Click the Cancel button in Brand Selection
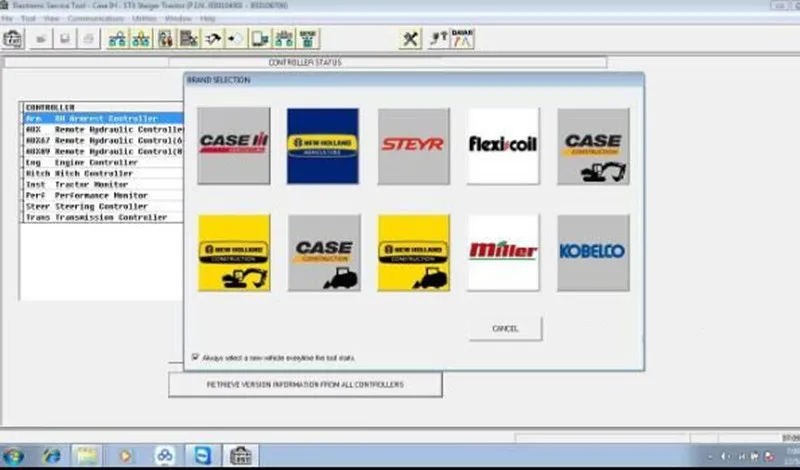 point(505,329)
